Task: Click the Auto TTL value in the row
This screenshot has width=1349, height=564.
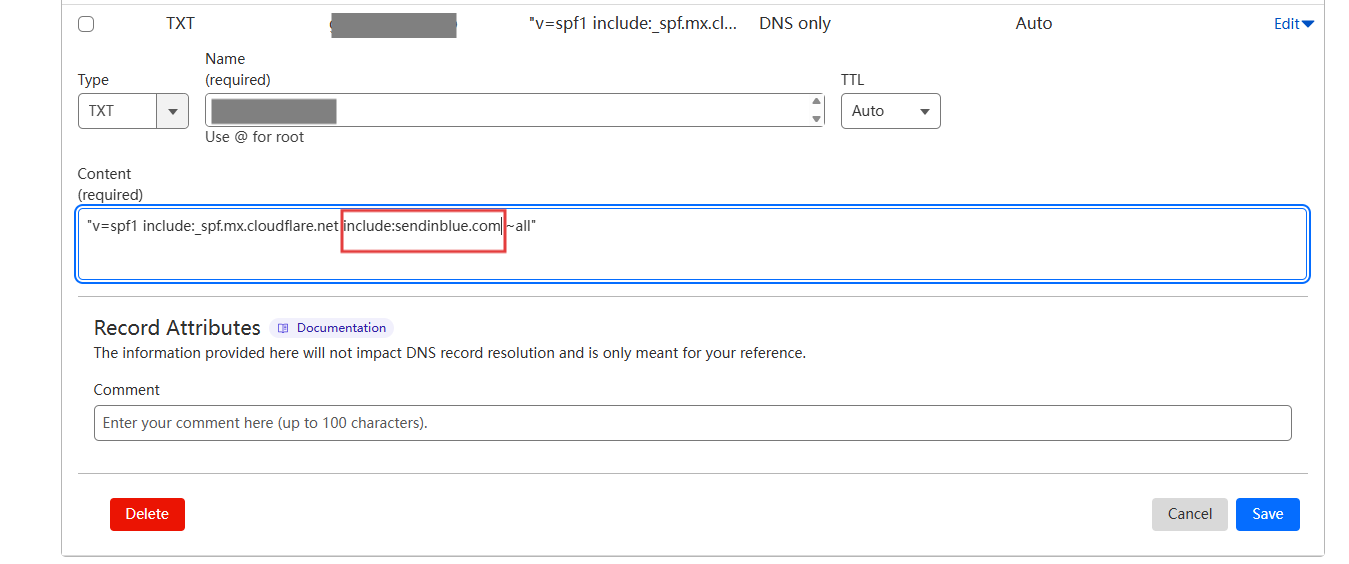Action: point(1033,24)
